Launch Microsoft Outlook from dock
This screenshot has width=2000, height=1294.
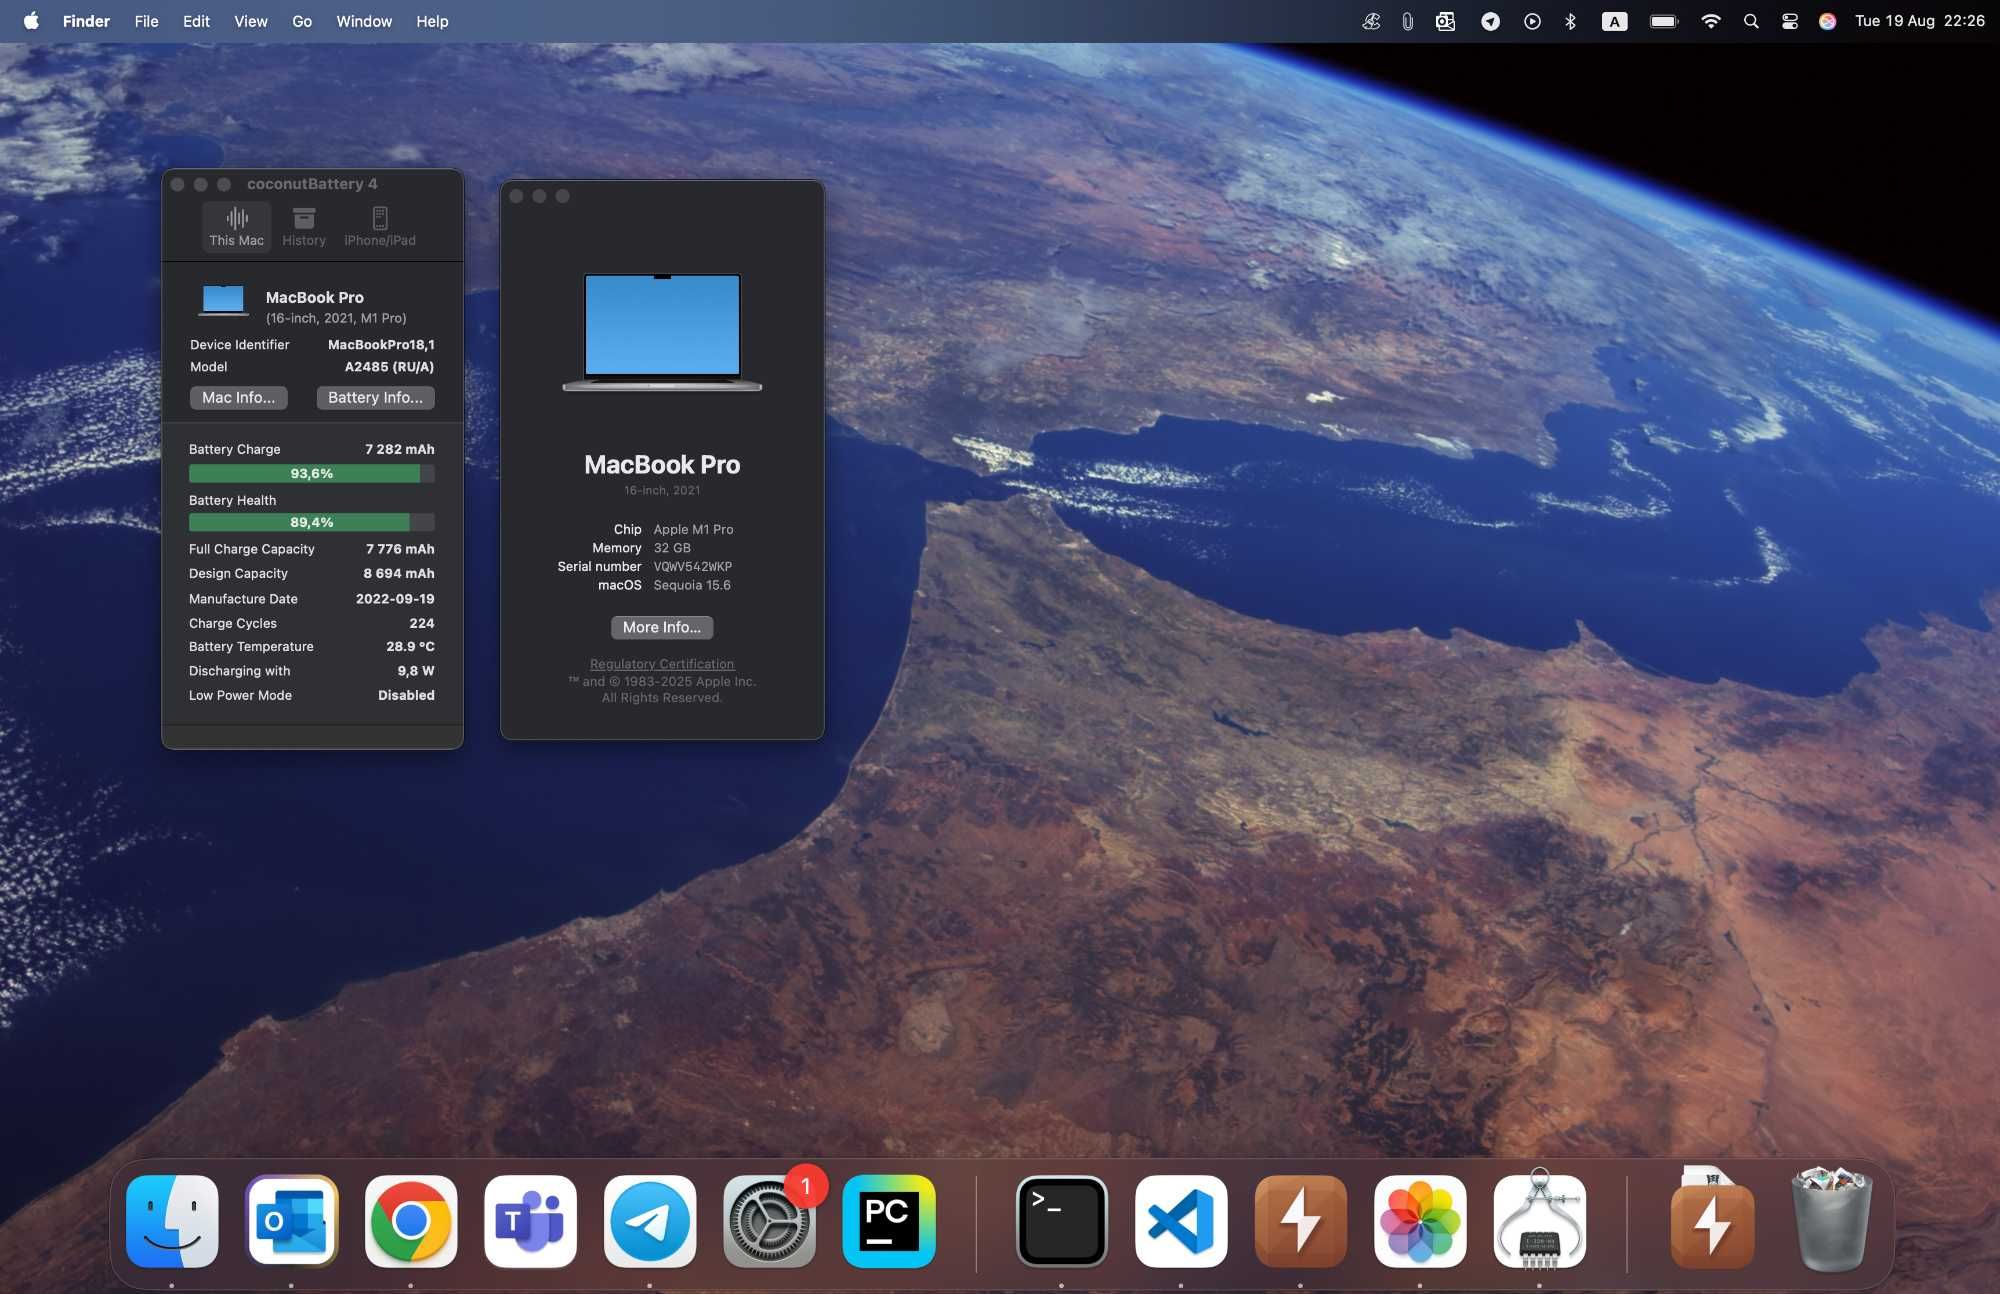coord(292,1221)
